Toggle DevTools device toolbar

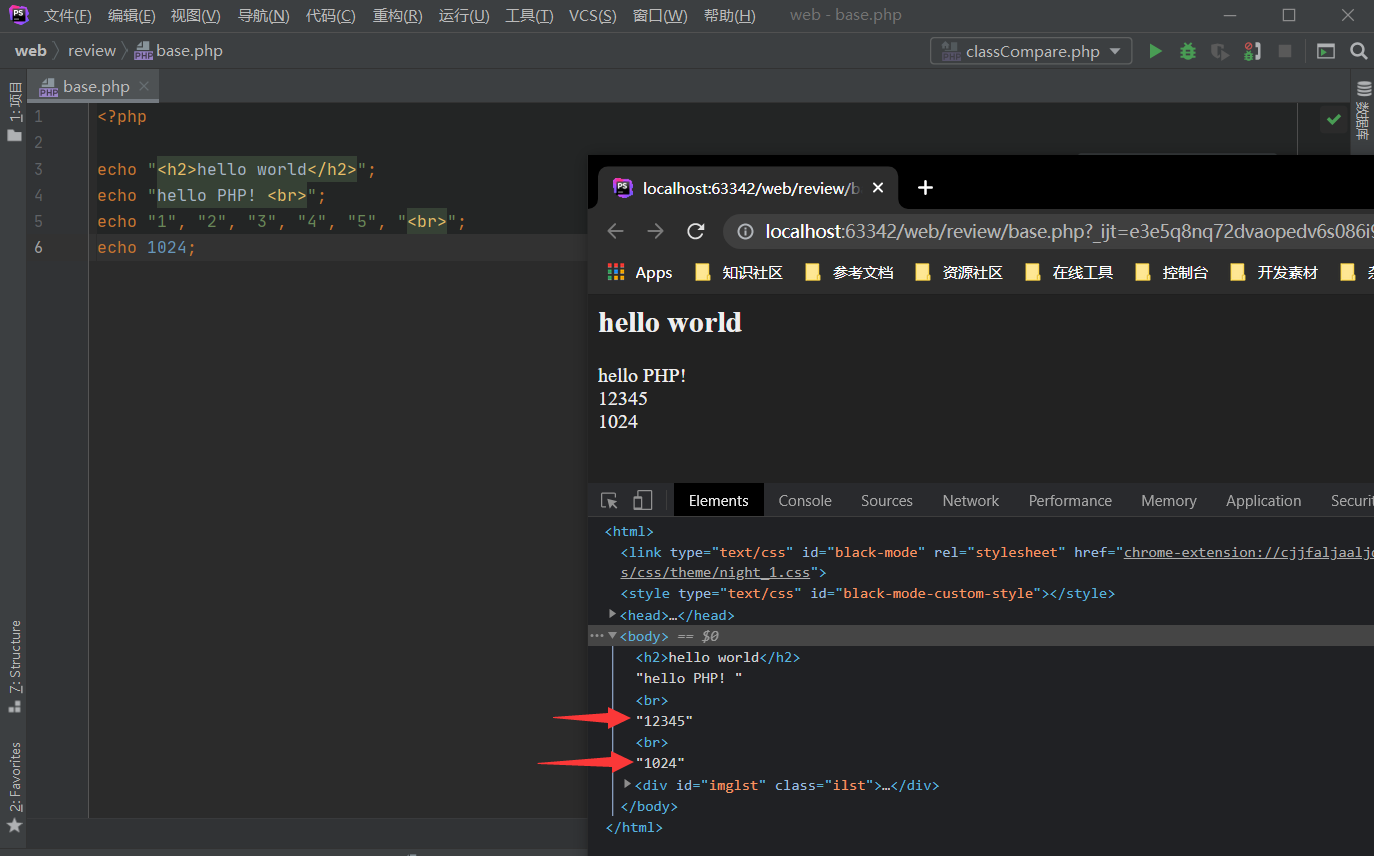pos(642,501)
